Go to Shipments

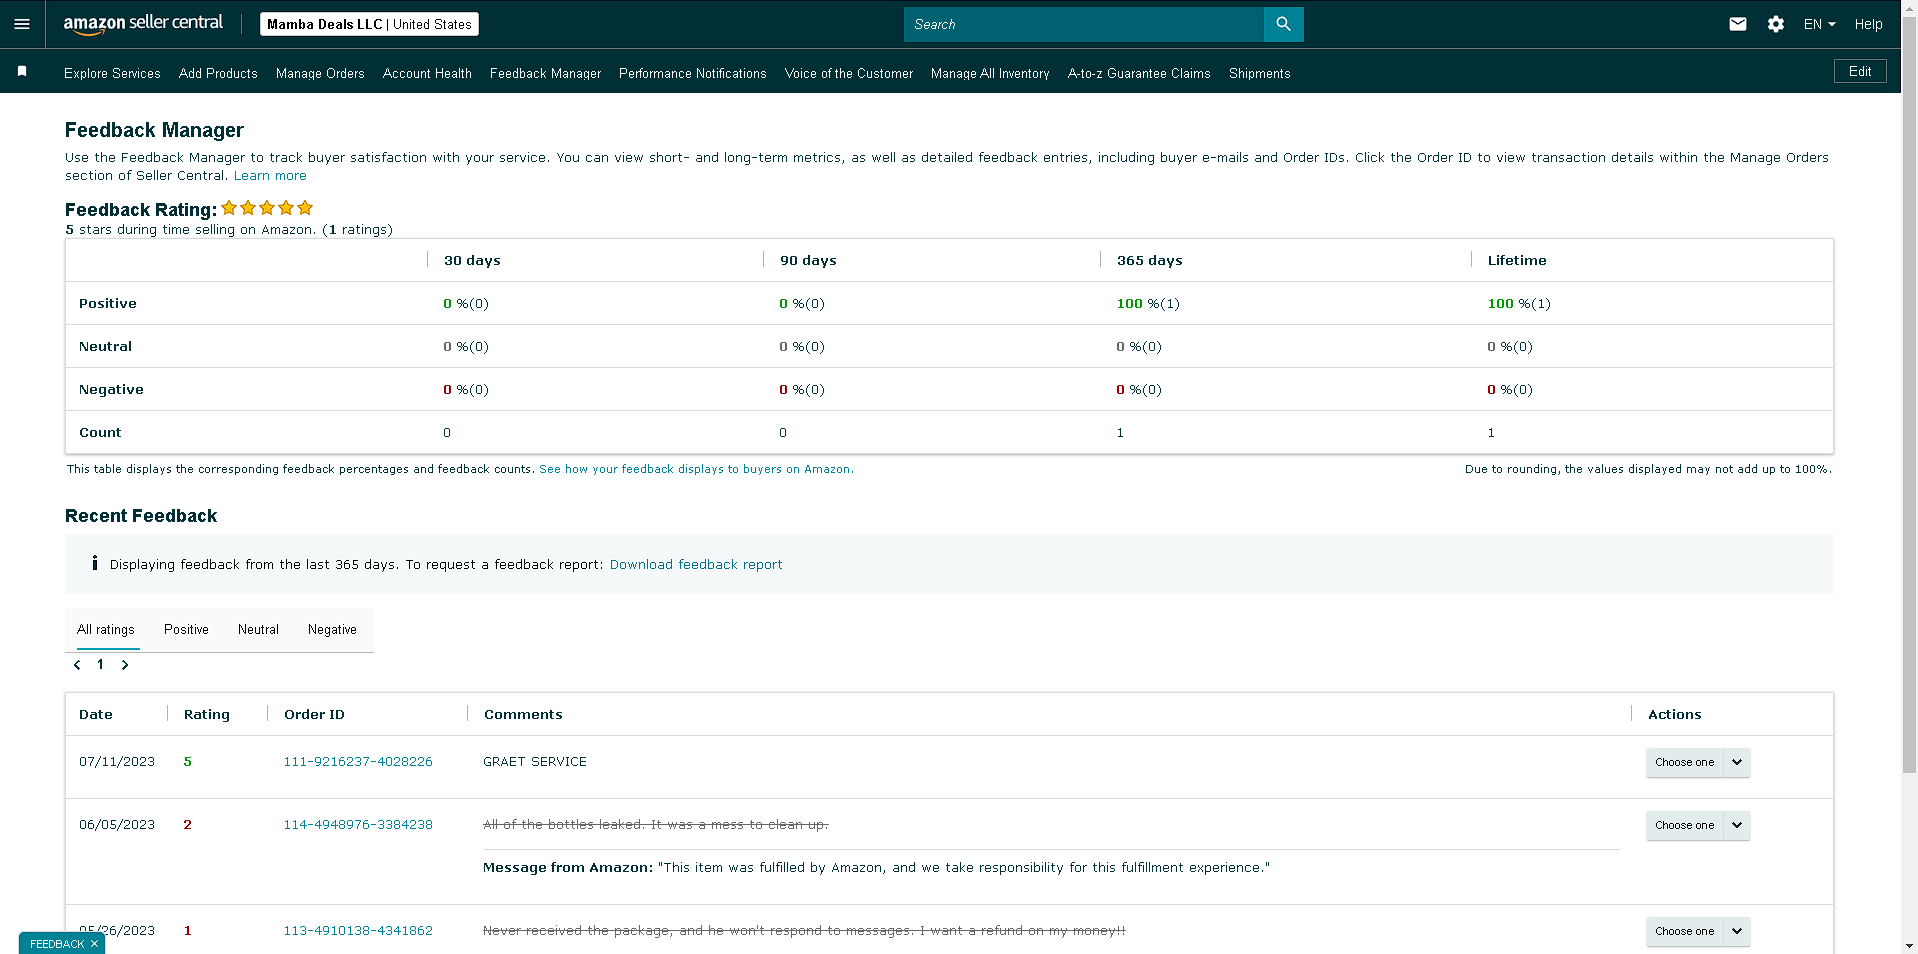click(x=1259, y=73)
